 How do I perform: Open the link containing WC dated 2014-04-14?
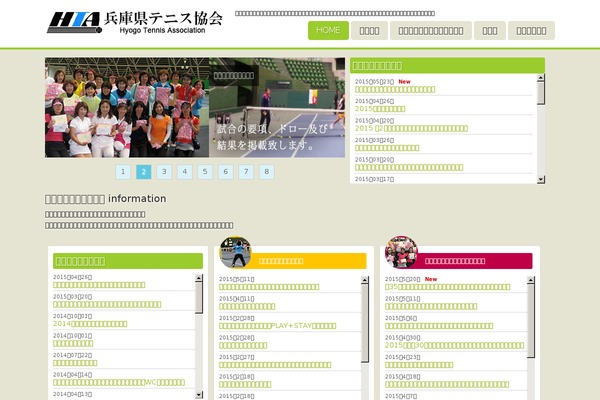point(119,382)
